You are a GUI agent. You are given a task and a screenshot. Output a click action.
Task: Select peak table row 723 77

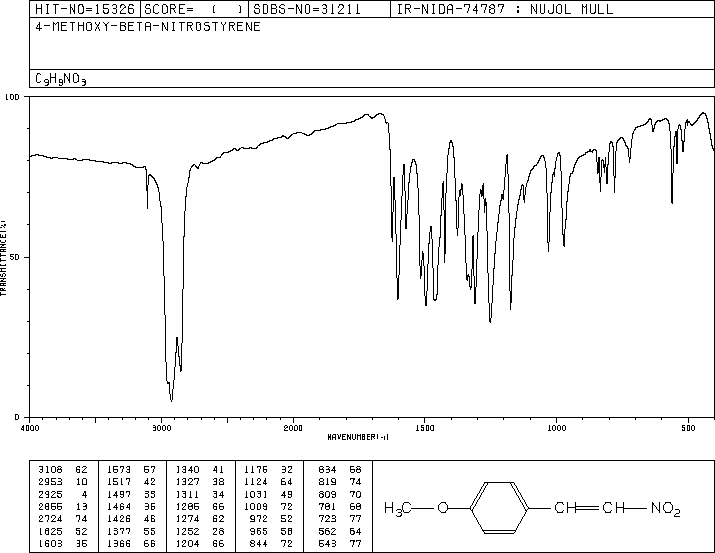(340, 519)
